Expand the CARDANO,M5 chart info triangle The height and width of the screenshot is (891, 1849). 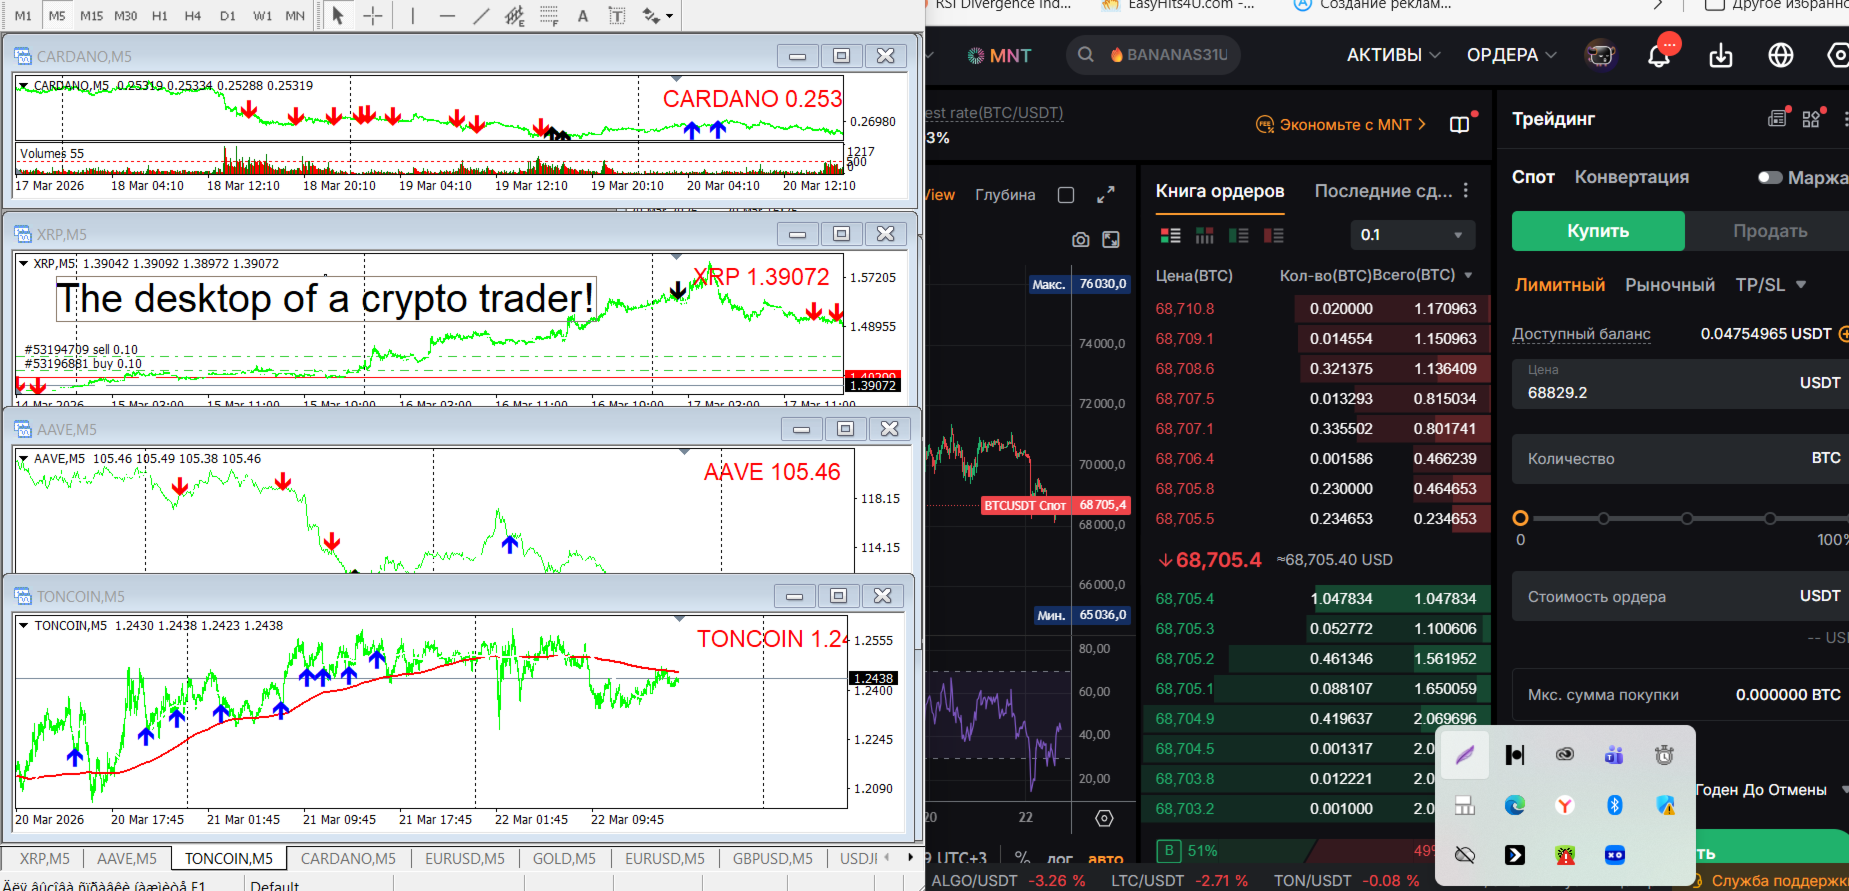click(23, 86)
